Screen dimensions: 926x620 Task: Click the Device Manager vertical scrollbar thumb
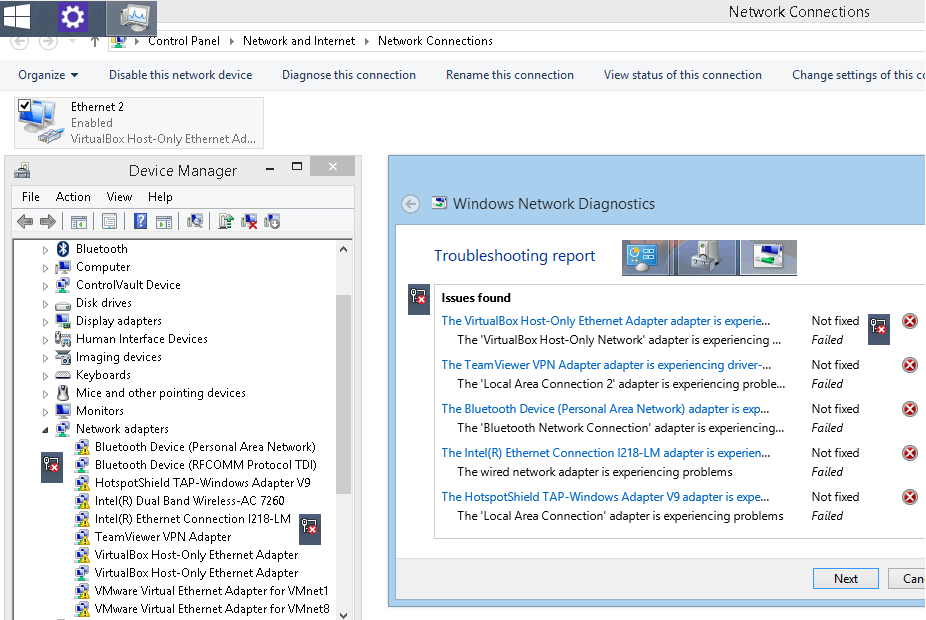(344, 394)
